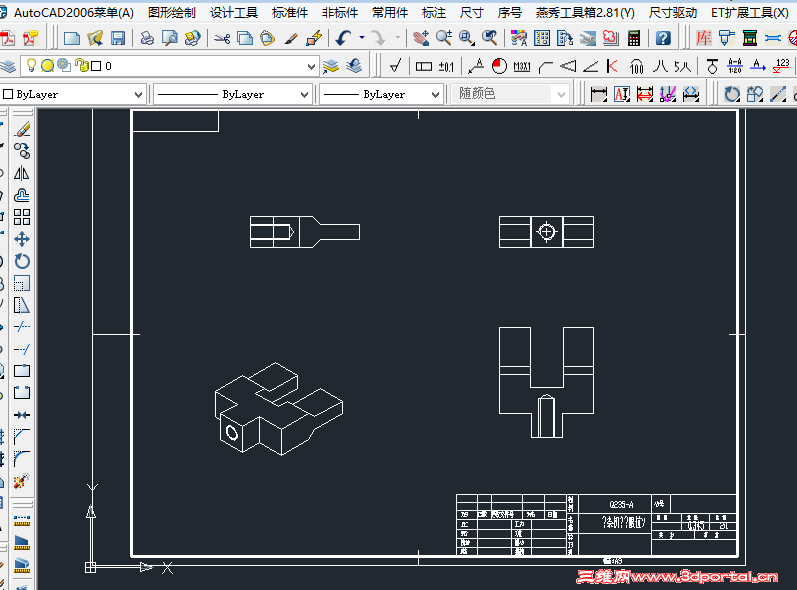Open the ByLayer linetype dropdown
The image size is (797, 590).
(304, 95)
